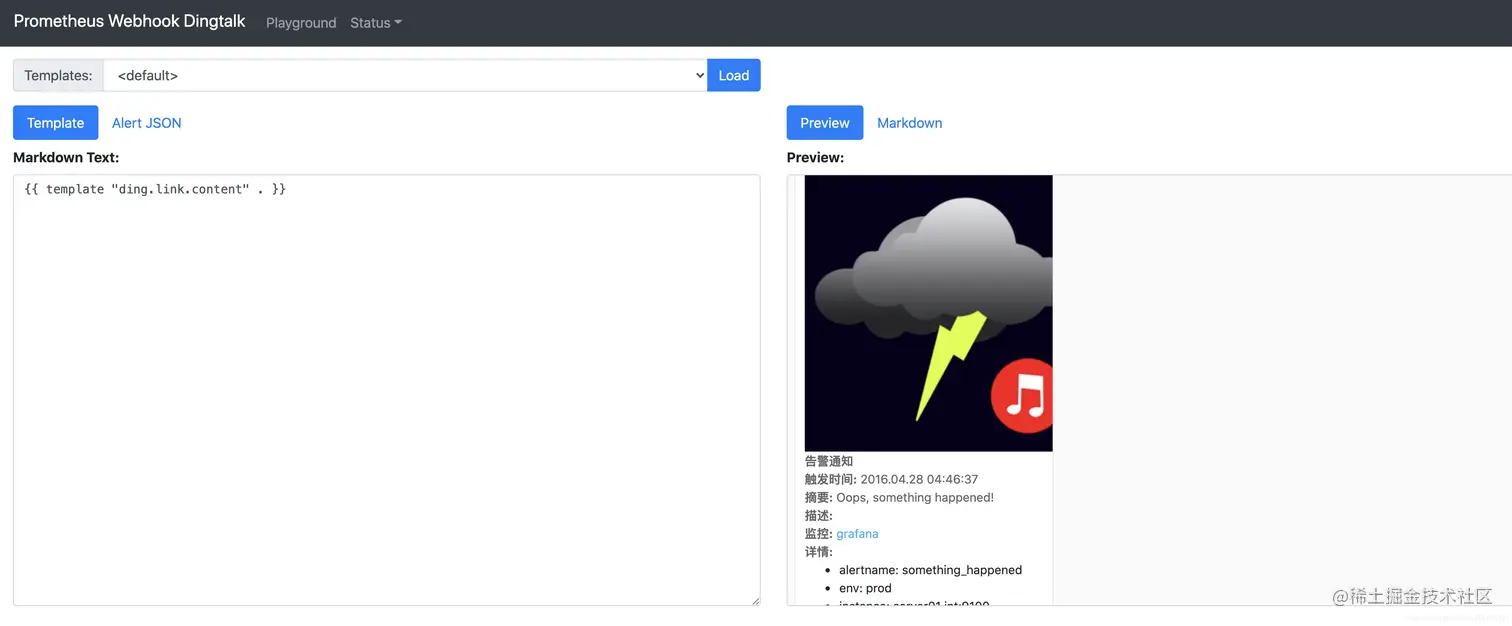1512x626 pixels.
Task: Click the Prometheus Webhook Dingtalk brand title
Action: (129, 21)
